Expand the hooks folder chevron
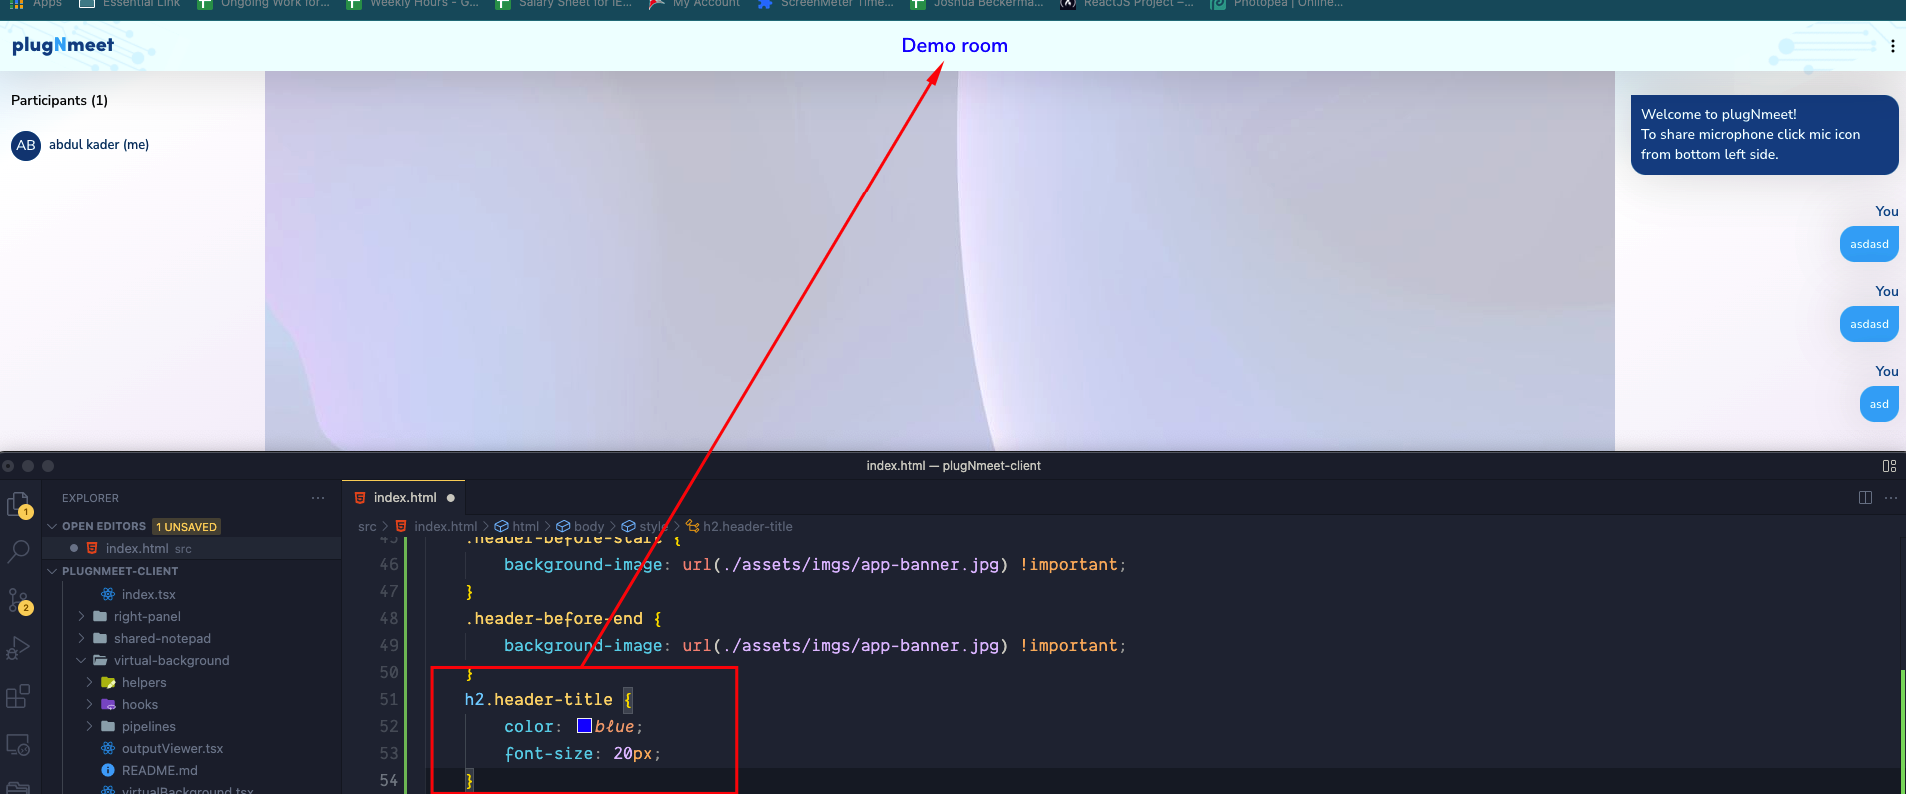Image resolution: width=1906 pixels, height=794 pixels. tap(90, 704)
